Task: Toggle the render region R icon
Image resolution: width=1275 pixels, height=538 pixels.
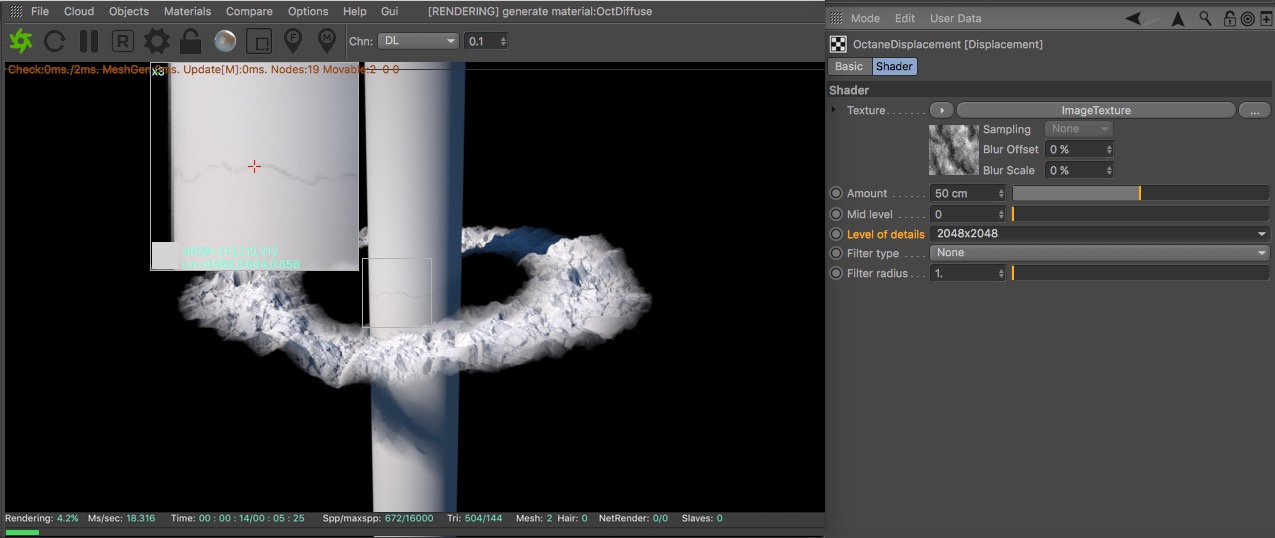Action: click(x=122, y=41)
